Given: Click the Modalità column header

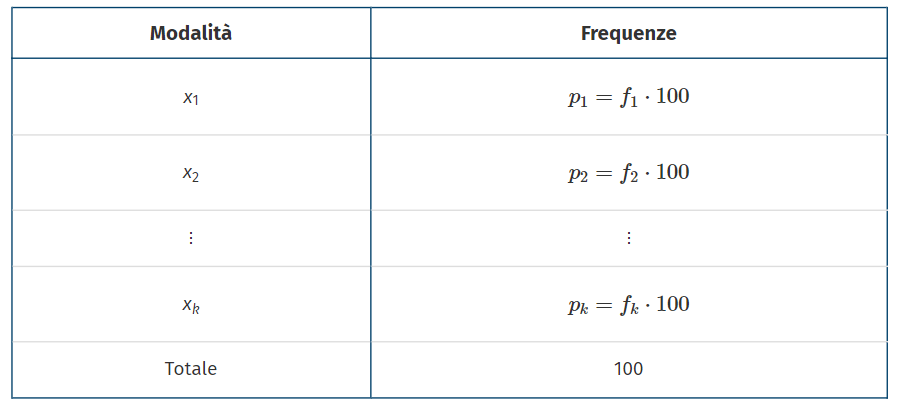Looking at the screenshot, I should pos(190,33).
